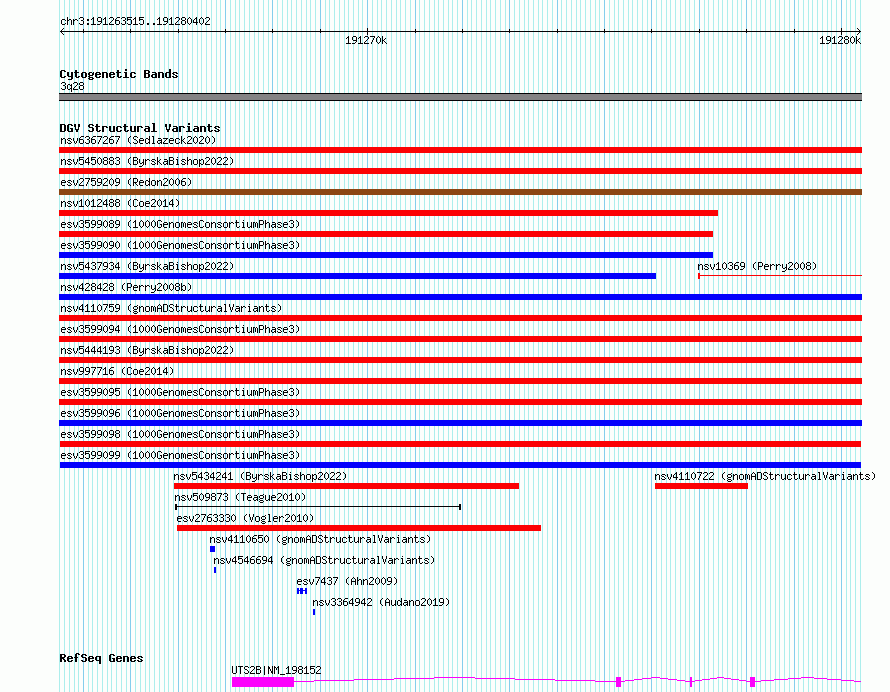890x692 pixels.
Task: Click the nsv1012488 (Coe2014) label
Action: (120, 203)
